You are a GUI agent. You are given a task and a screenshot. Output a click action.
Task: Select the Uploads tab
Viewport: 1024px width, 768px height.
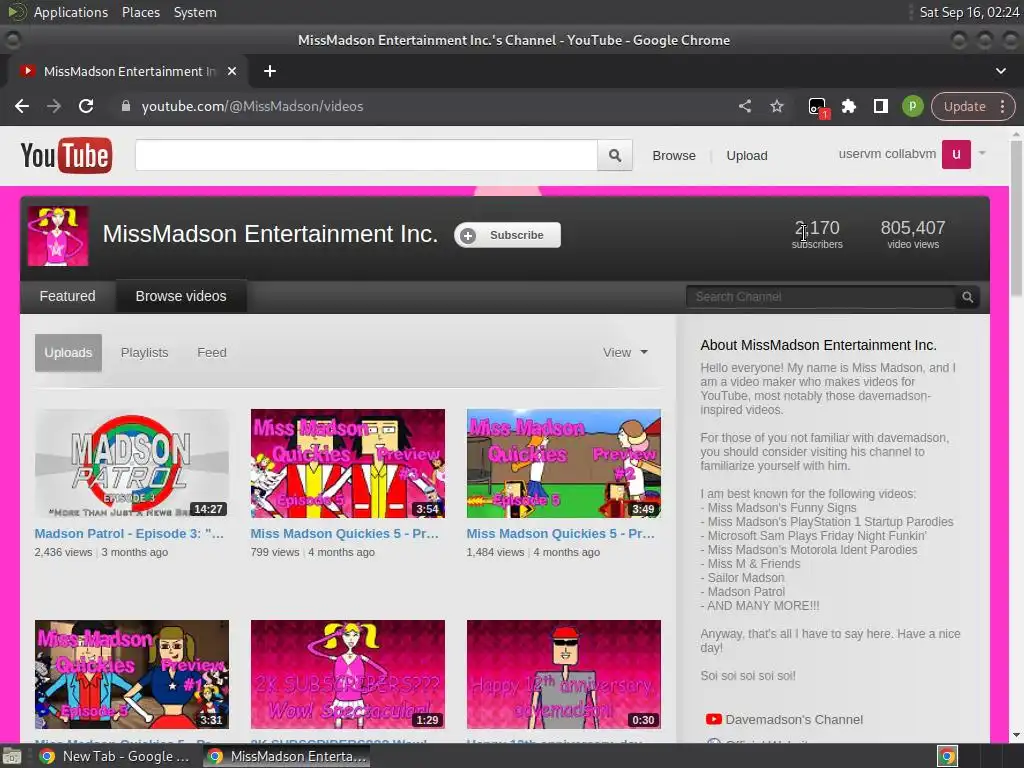coord(69,353)
